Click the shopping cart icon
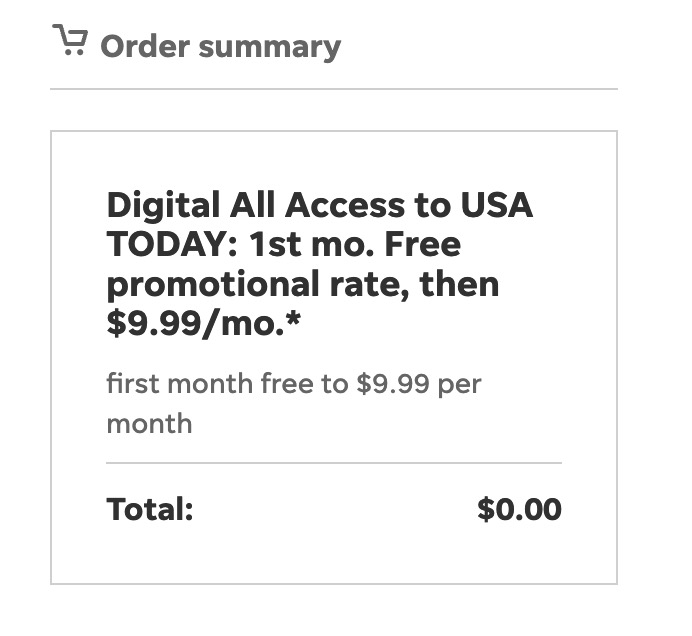 [69, 42]
